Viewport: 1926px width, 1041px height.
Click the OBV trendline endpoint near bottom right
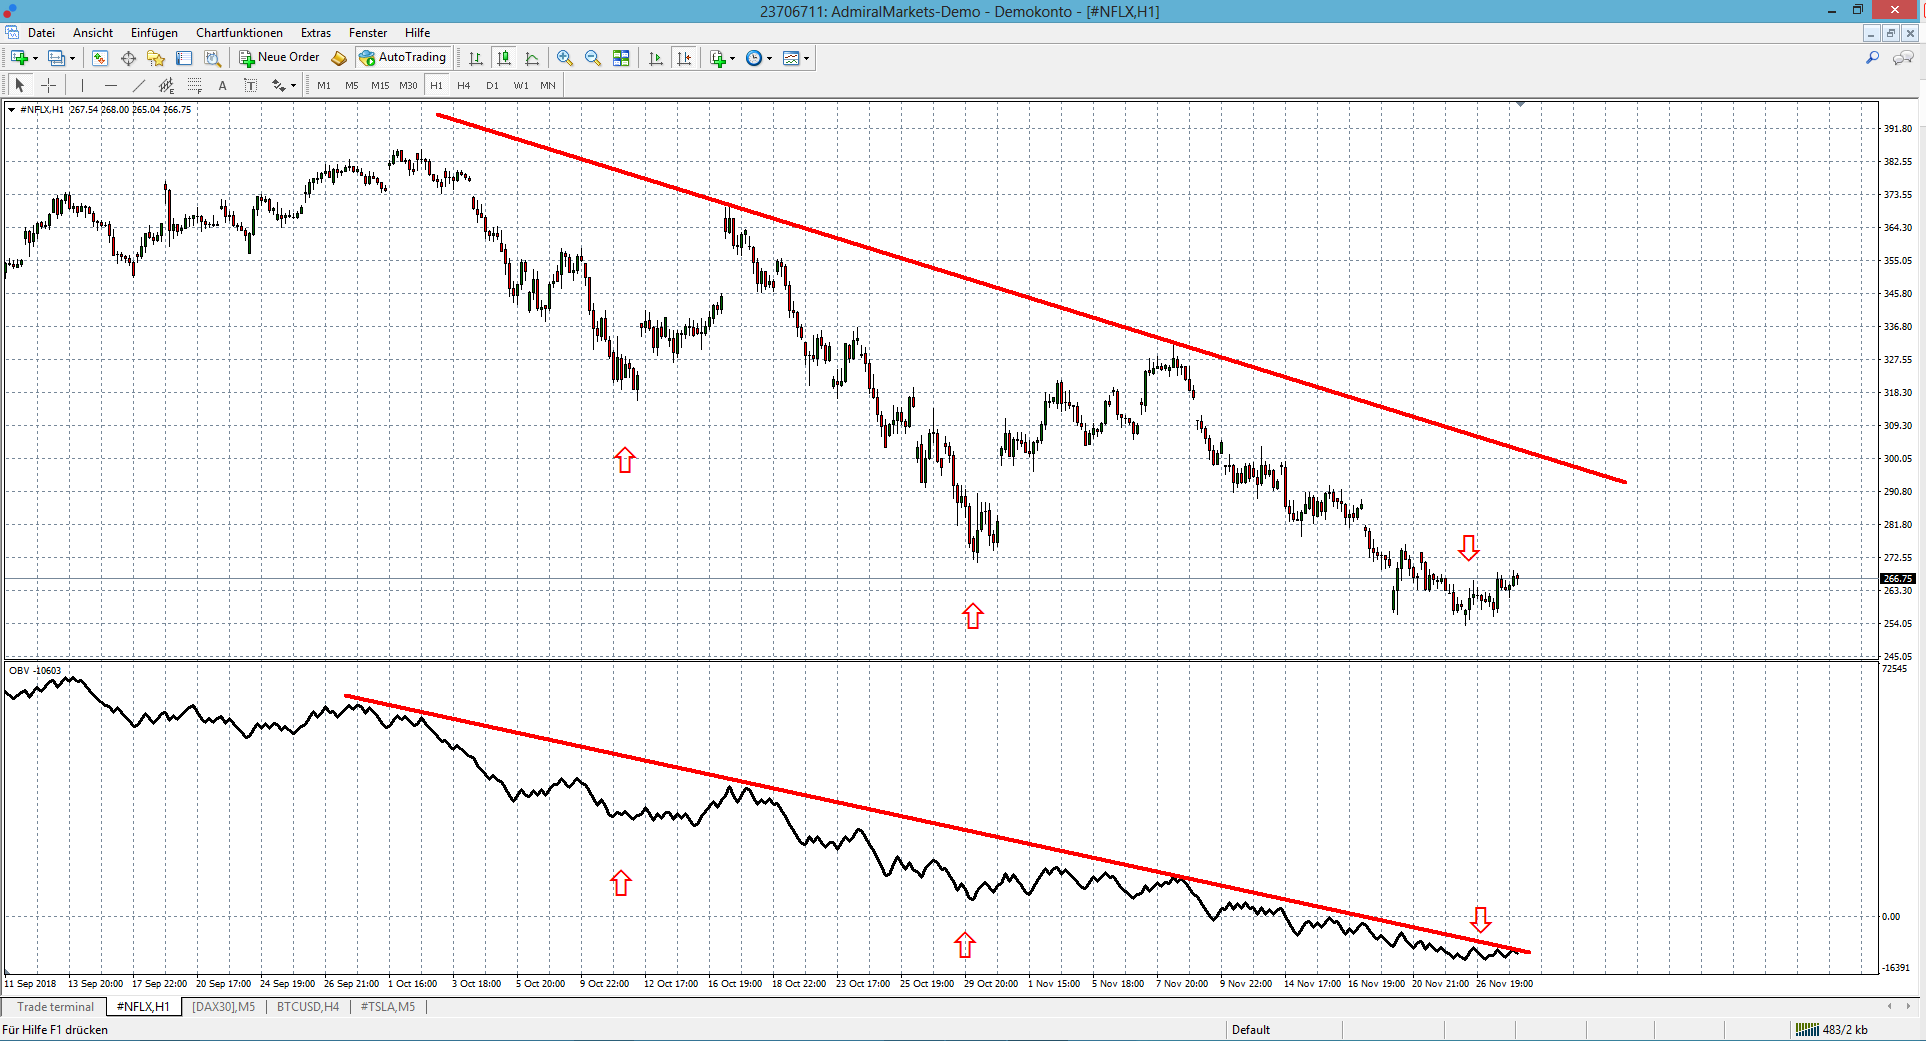pos(1528,952)
